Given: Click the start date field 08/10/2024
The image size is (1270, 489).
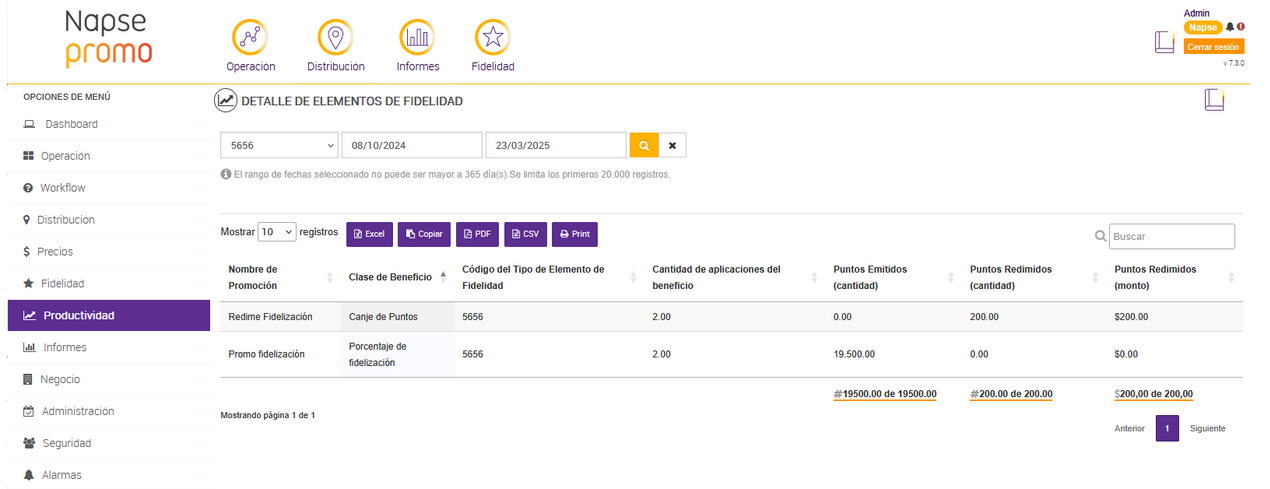Looking at the screenshot, I should coord(412,146).
